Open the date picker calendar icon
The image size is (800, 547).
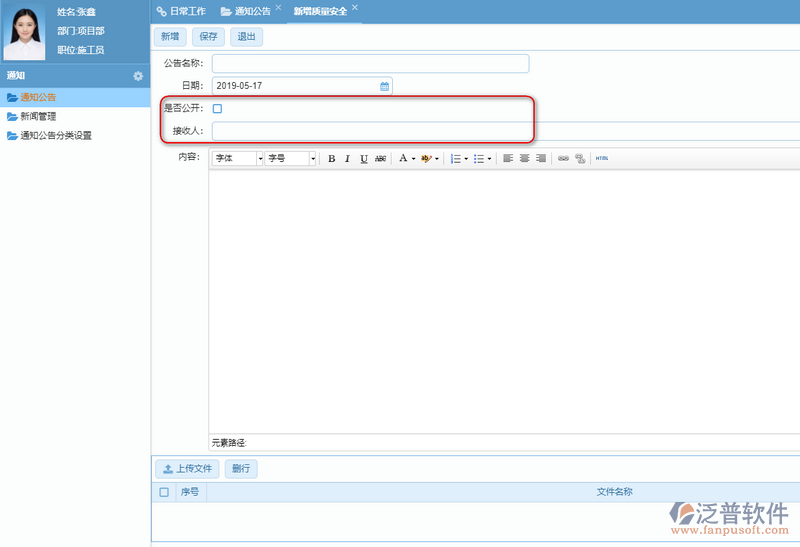pos(384,86)
